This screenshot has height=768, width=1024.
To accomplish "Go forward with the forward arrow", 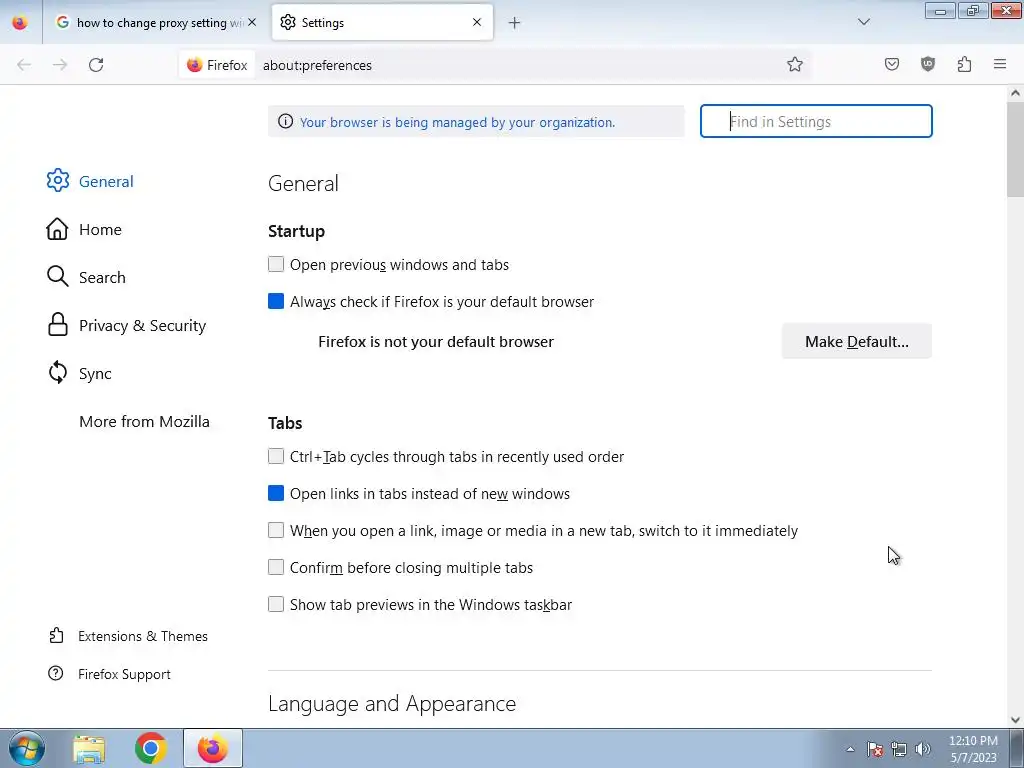I will pyautogui.click(x=60, y=65).
